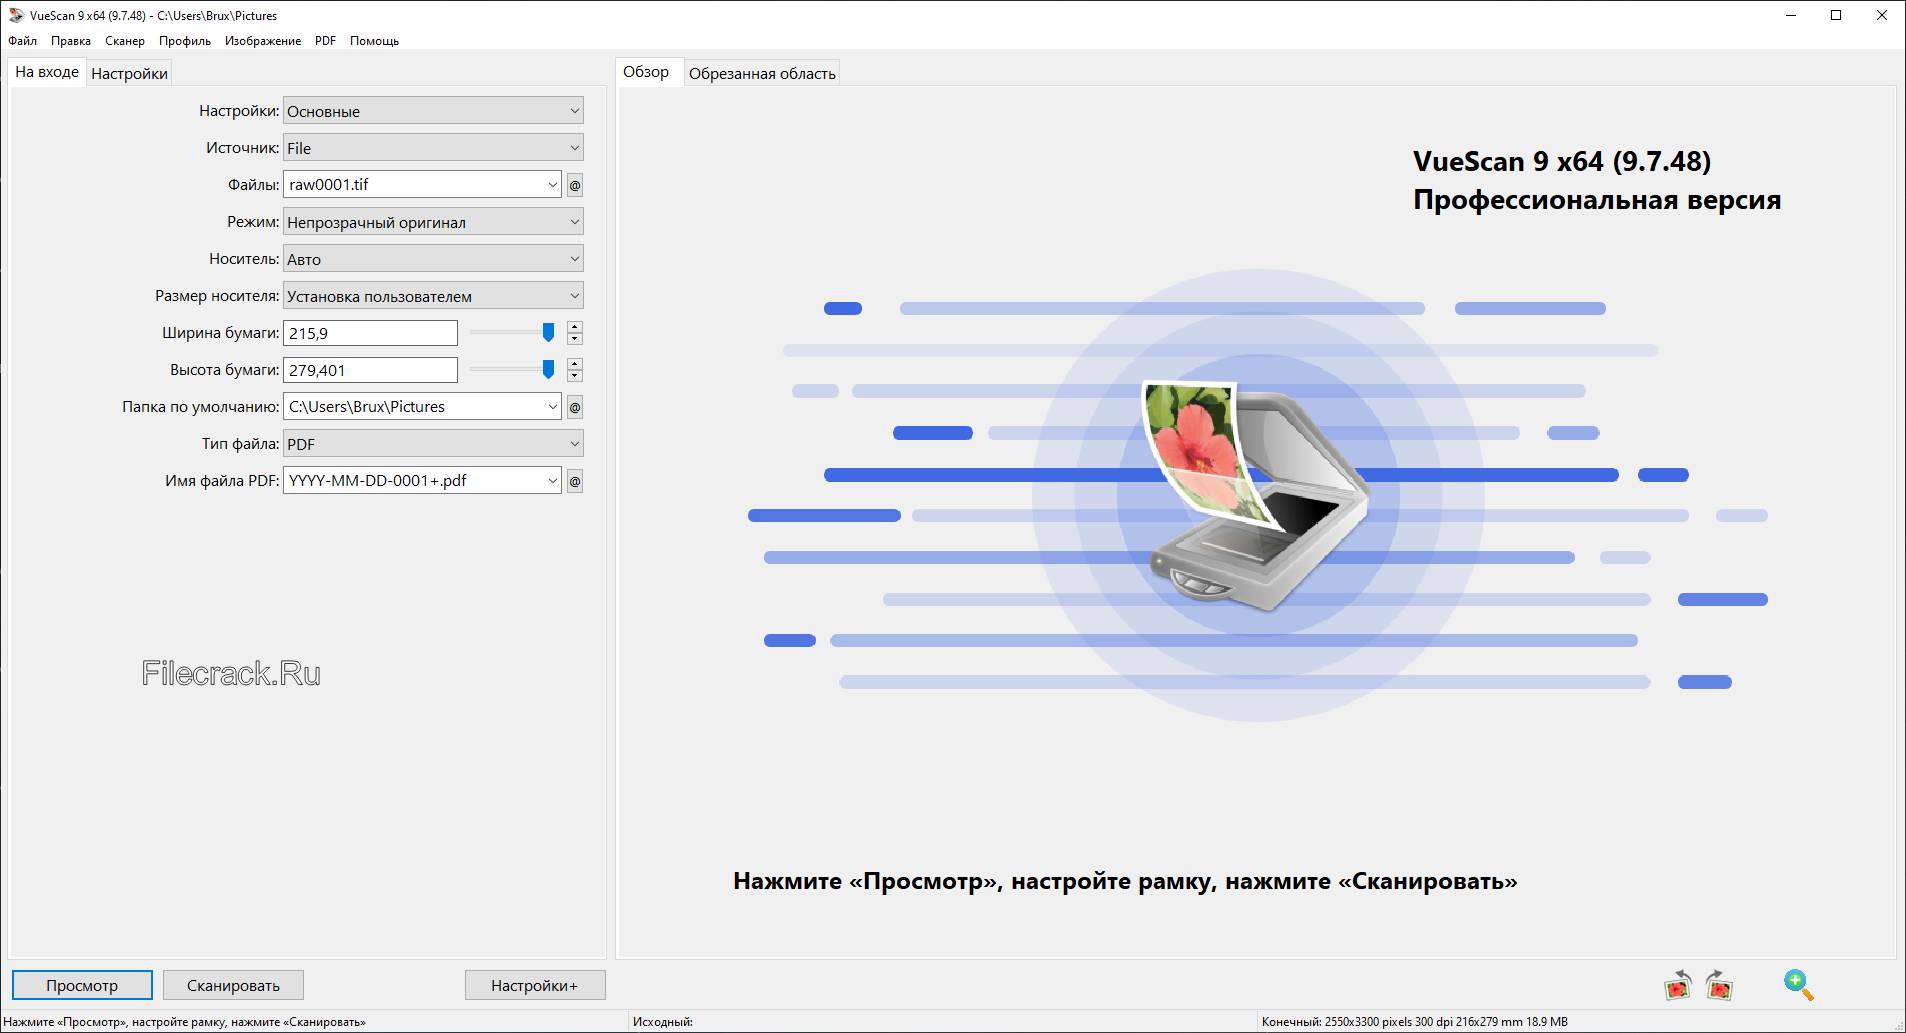Select the Обрезанная область tab
The image size is (1906, 1033).
[762, 71]
